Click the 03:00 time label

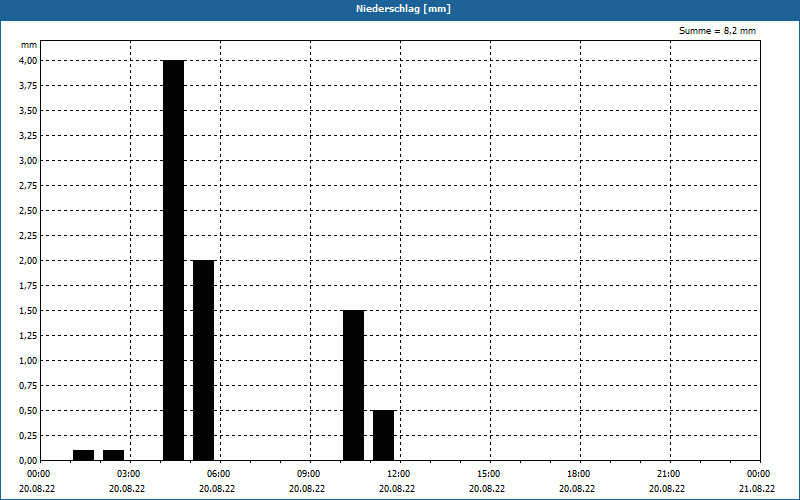(x=129, y=474)
